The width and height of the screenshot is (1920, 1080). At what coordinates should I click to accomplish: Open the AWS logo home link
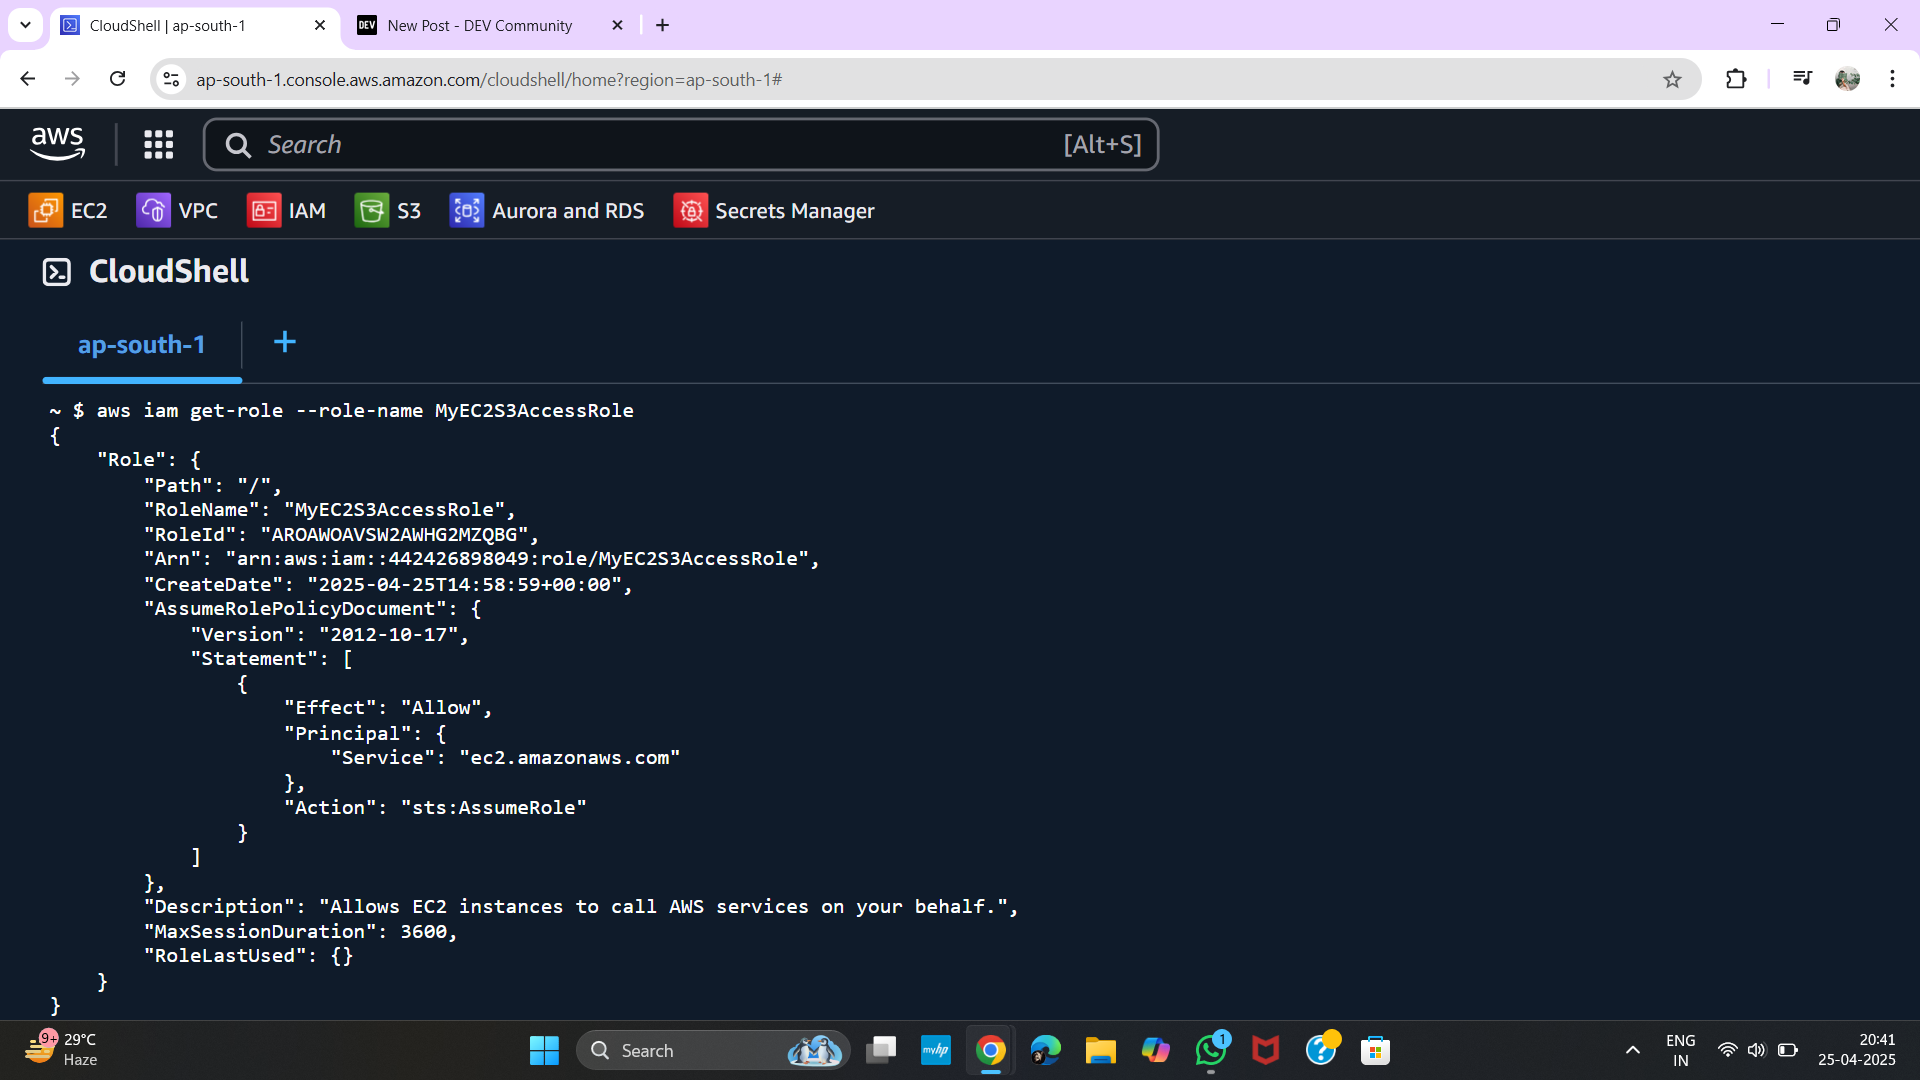pos(57,144)
